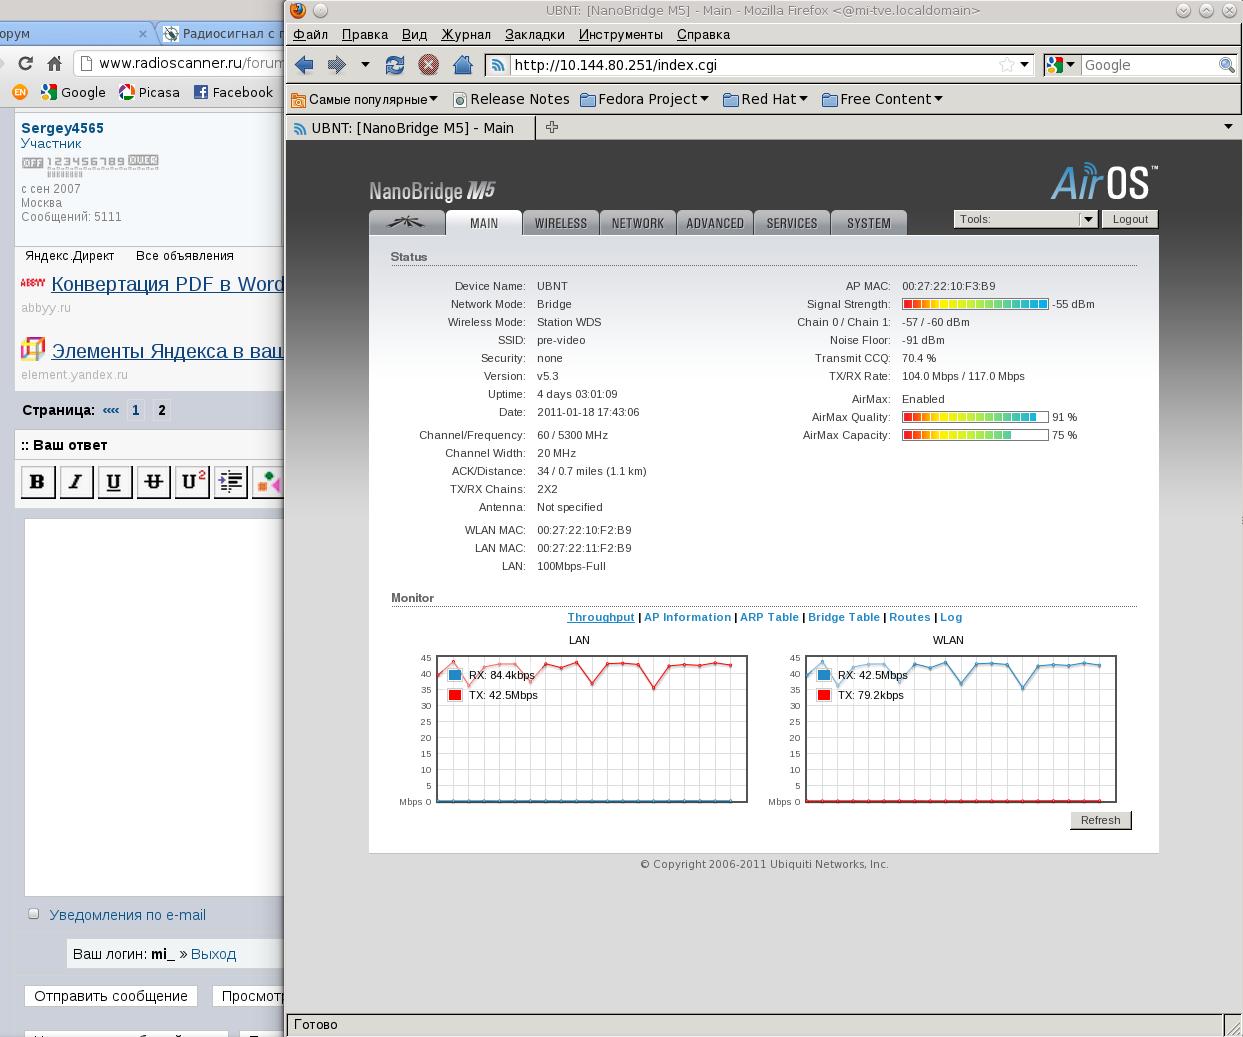1243x1037 pixels.
Task: Open Facebook bookmark in Chrome
Action: tap(233, 92)
